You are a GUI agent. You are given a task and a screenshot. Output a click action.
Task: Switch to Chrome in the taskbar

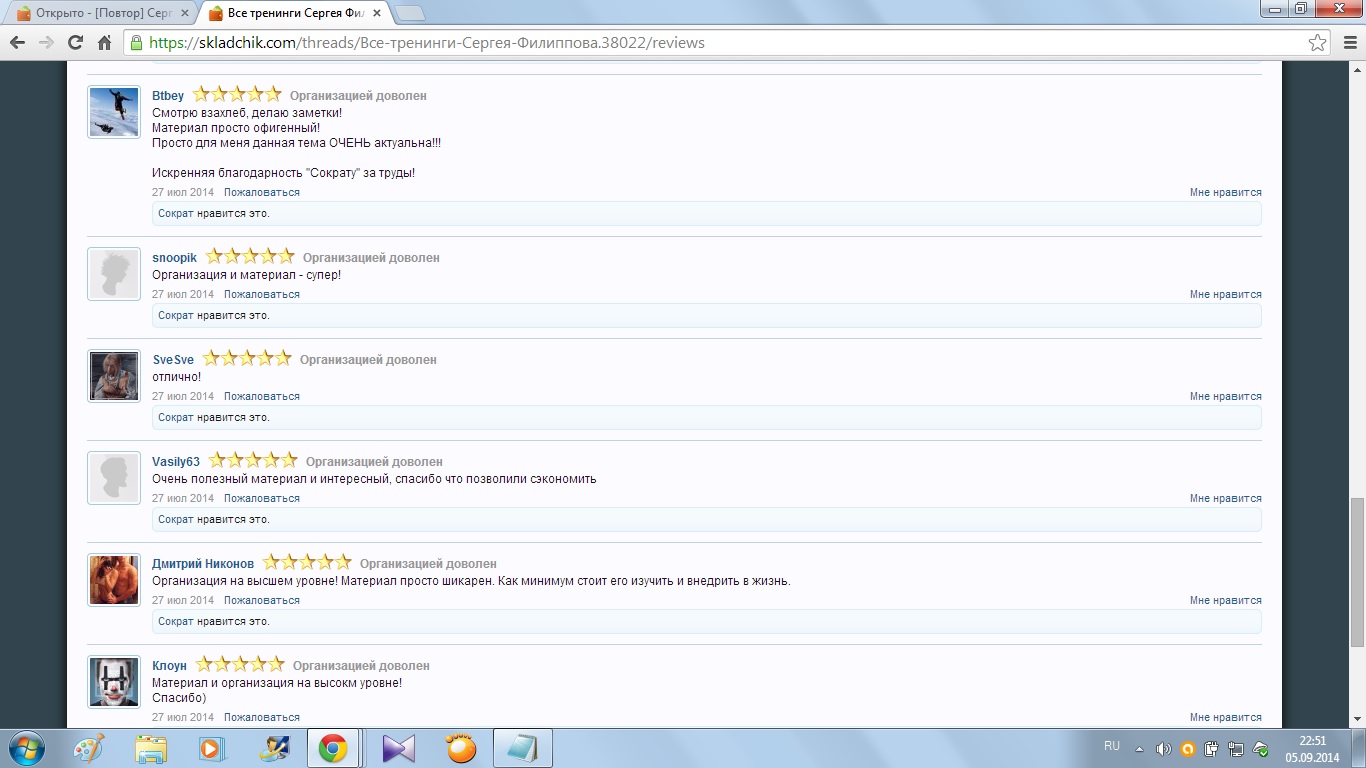[x=333, y=748]
